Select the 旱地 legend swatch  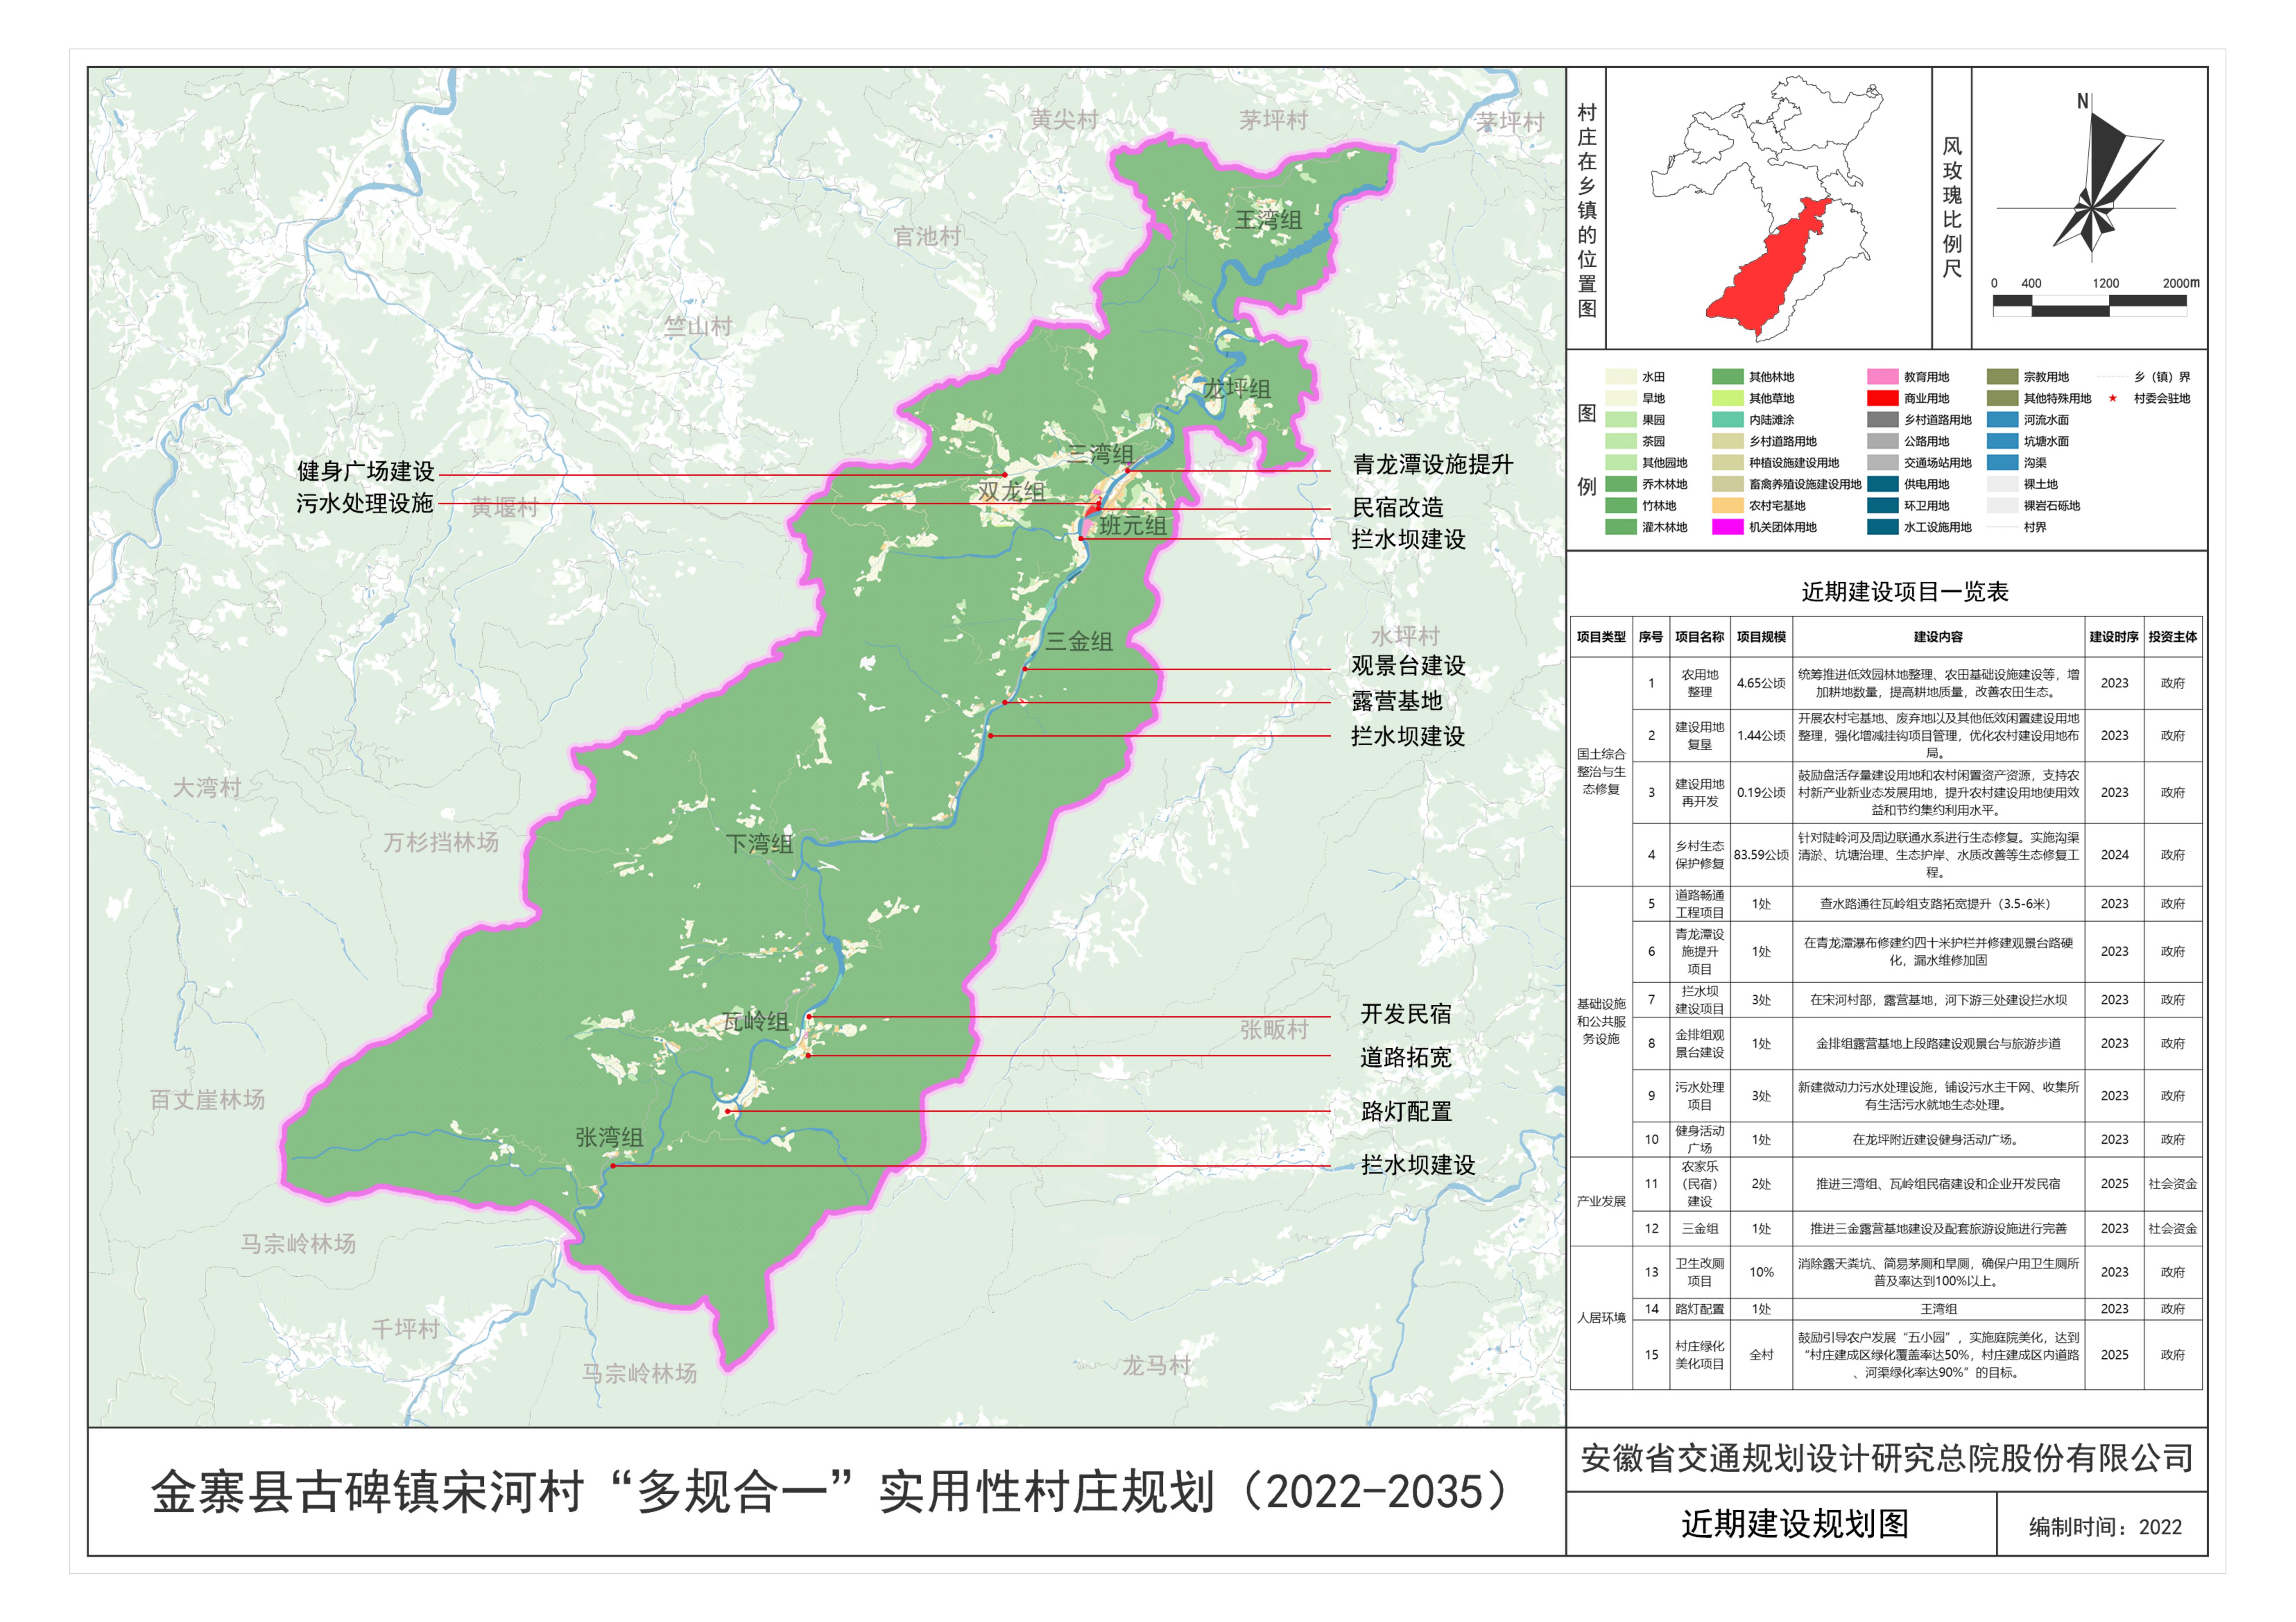[x=1620, y=398]
